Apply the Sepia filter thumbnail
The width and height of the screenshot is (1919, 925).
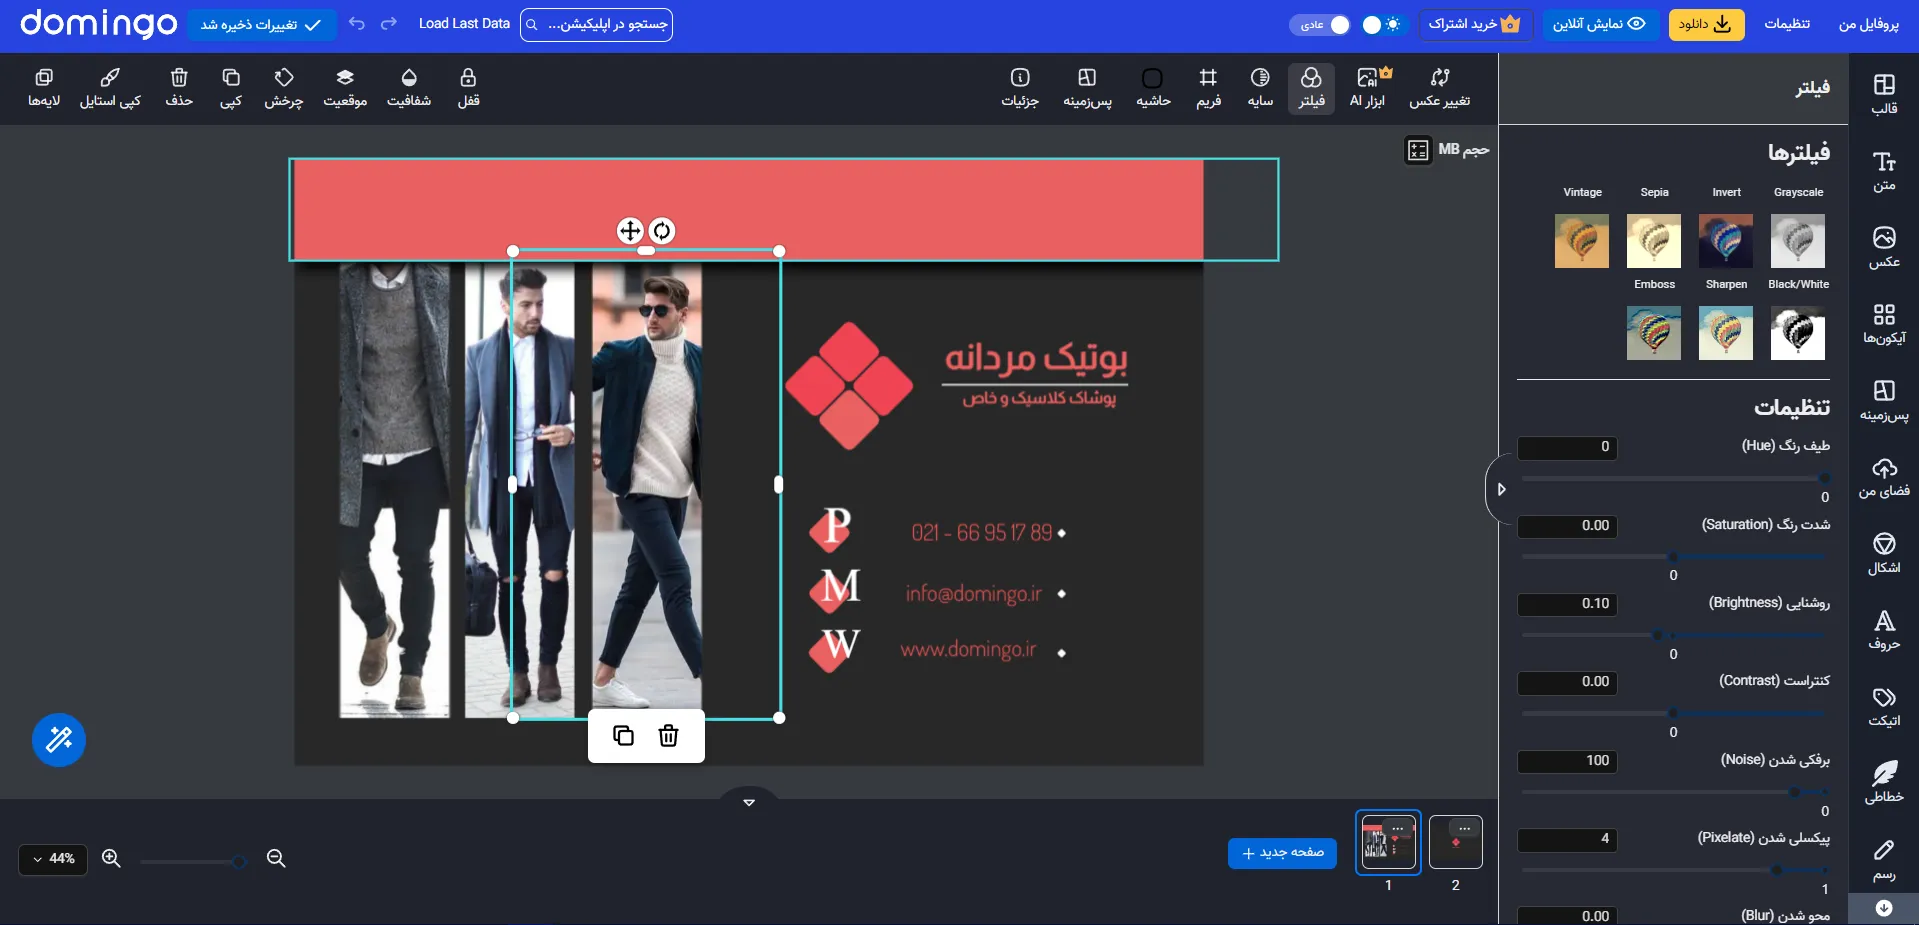click(1654, 241)
